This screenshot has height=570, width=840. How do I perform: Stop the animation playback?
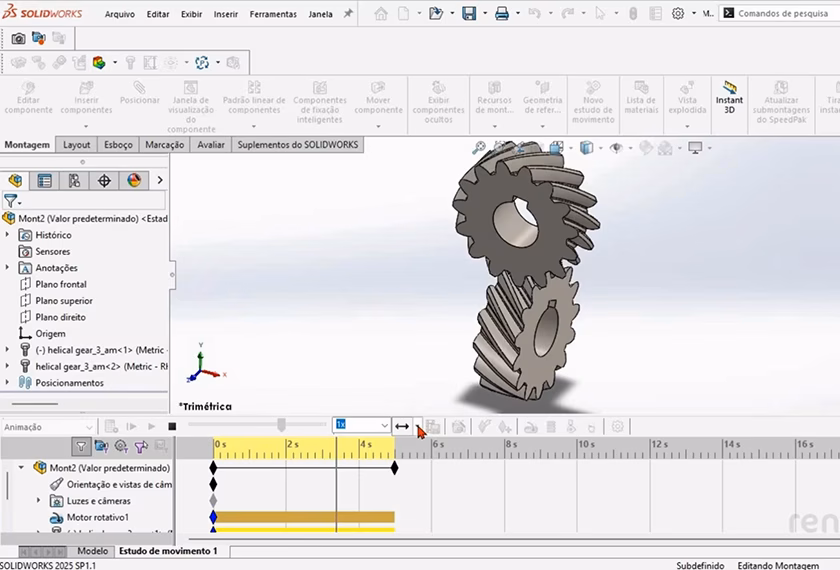coord(172,426)
